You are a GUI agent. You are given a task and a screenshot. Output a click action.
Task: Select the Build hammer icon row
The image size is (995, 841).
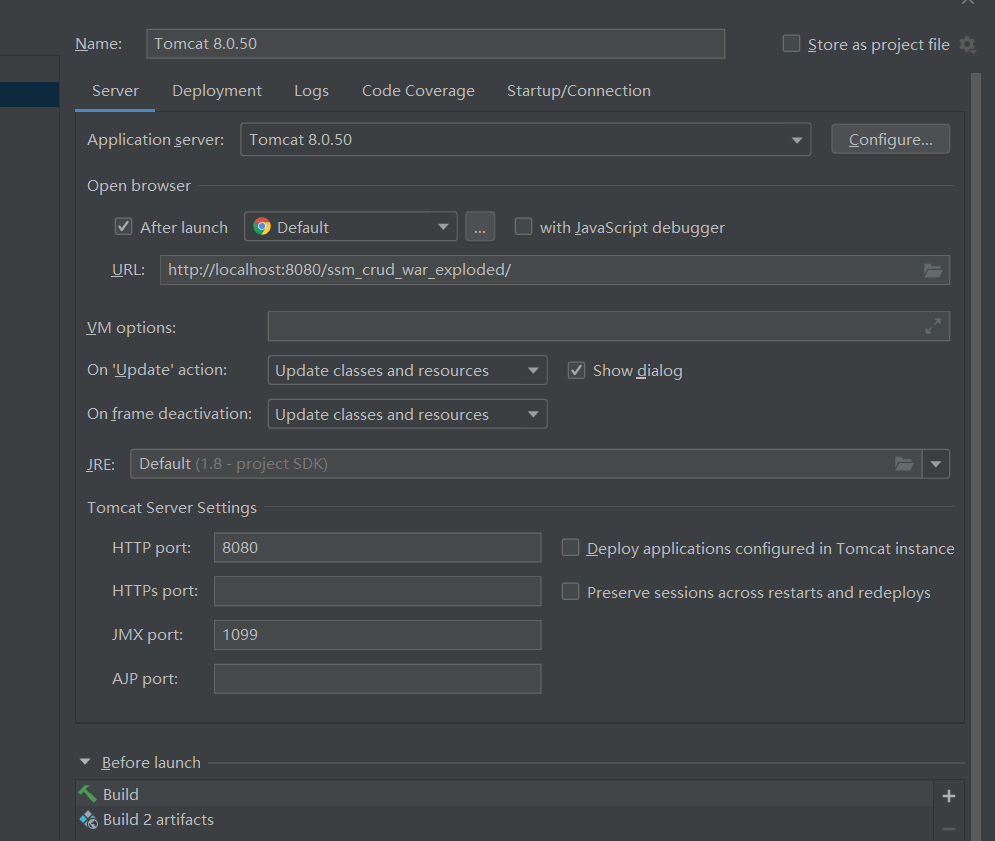[x=504, y=795]
